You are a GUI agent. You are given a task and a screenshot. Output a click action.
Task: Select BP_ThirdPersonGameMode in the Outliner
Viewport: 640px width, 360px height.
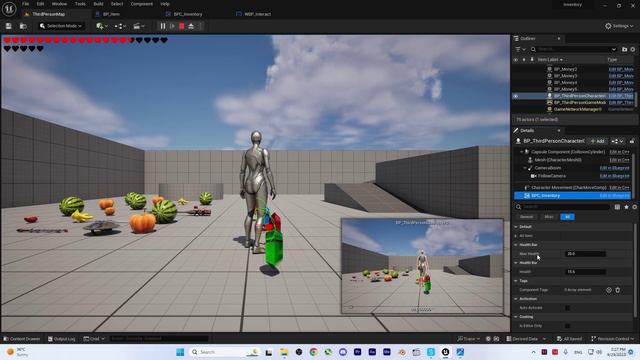(x=580, y=102)
